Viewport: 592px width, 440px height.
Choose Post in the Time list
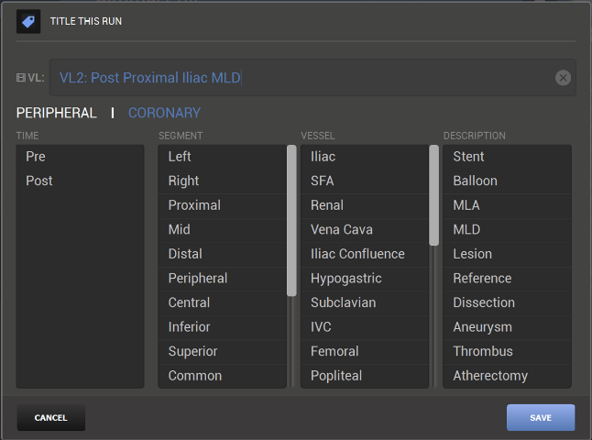pyautogui.click(x=80, y=181)
